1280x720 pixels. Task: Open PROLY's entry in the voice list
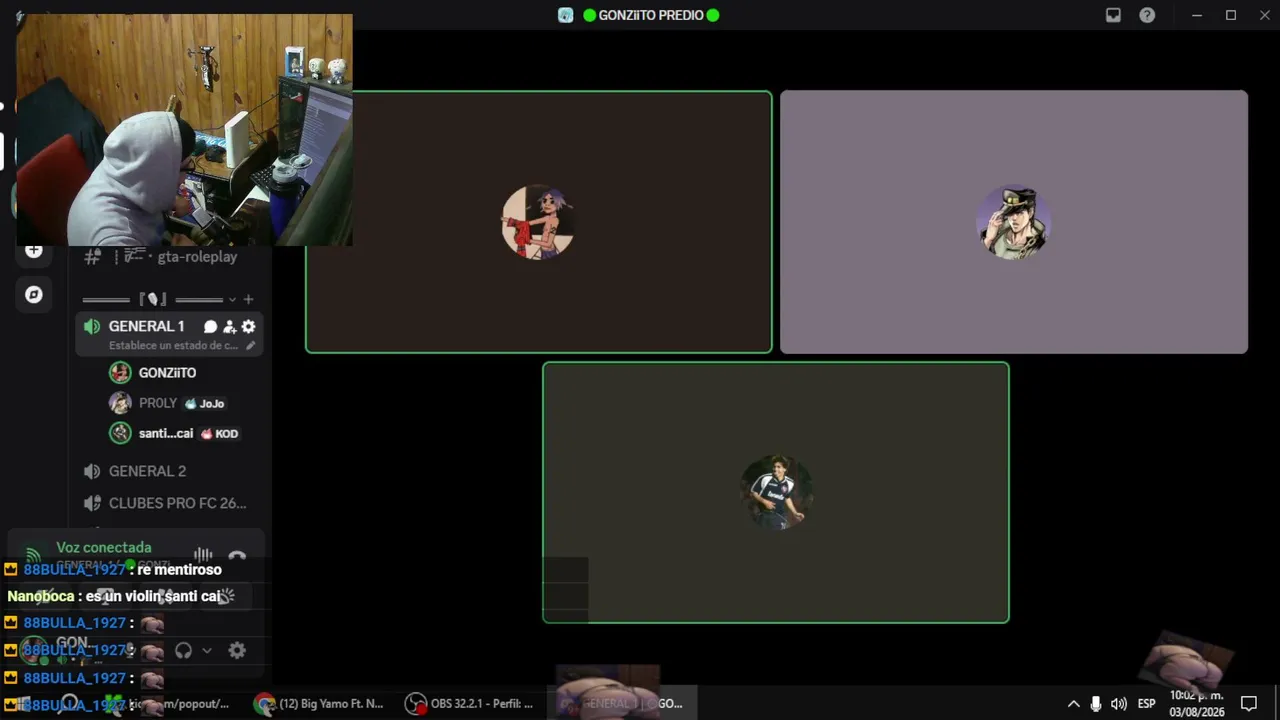(170, 403)
